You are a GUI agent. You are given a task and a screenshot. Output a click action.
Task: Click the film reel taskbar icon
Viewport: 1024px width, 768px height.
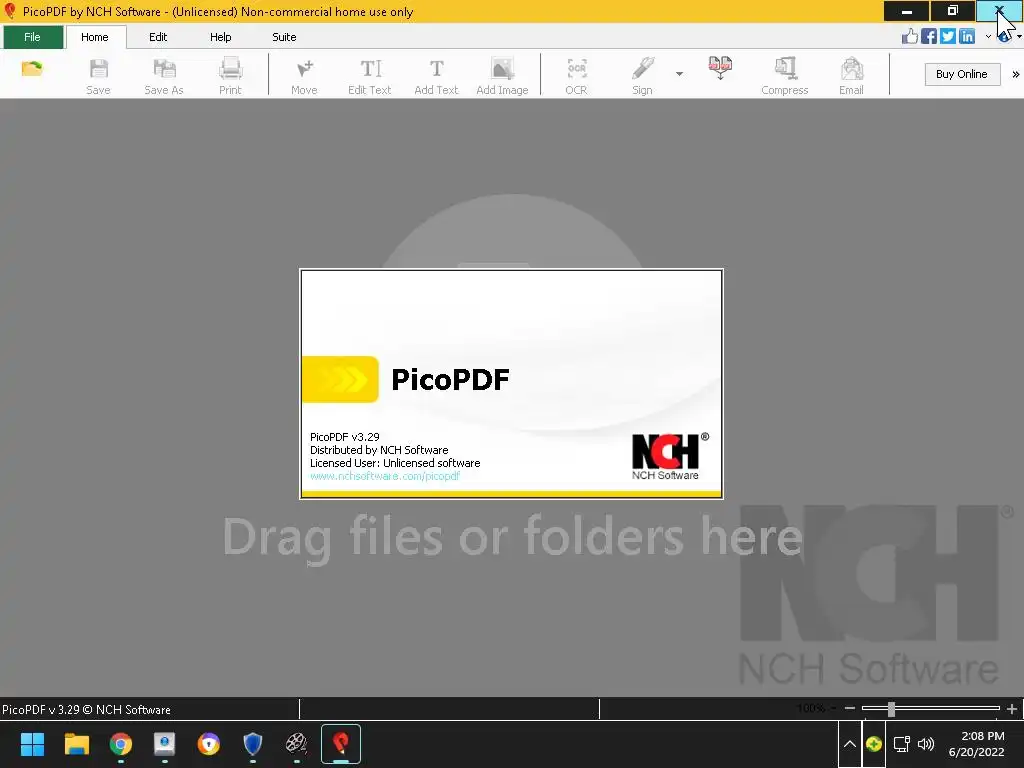click(x=296, y=744)
